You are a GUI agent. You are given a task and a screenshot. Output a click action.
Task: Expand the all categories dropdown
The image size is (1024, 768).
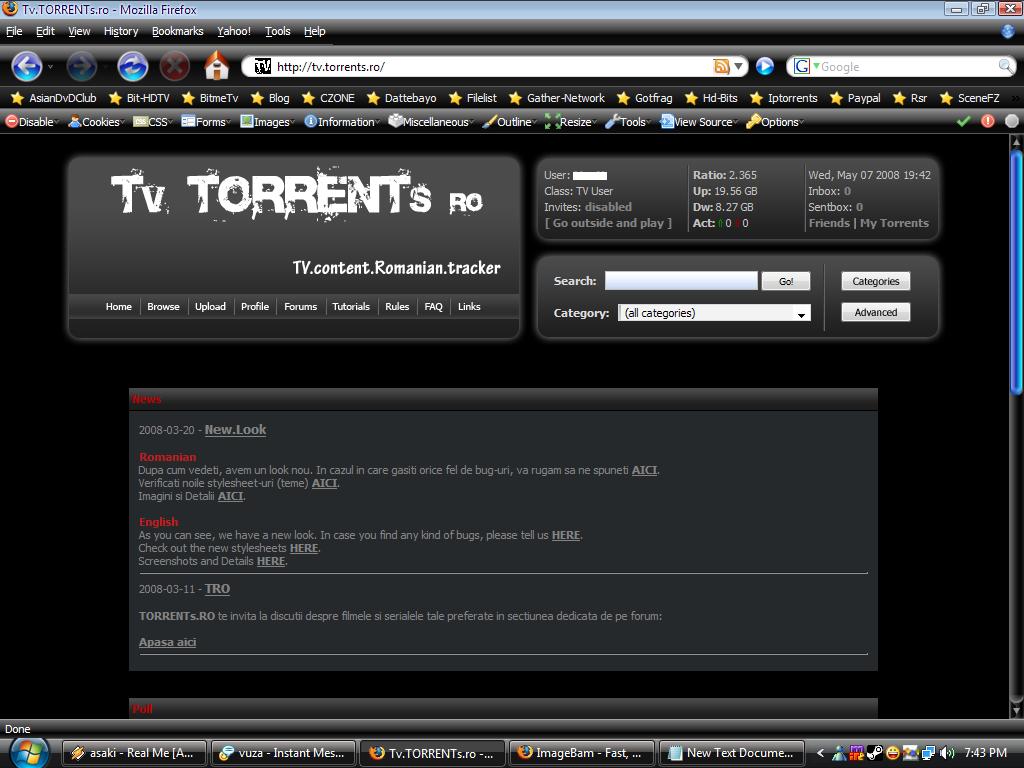pos(714,313)
